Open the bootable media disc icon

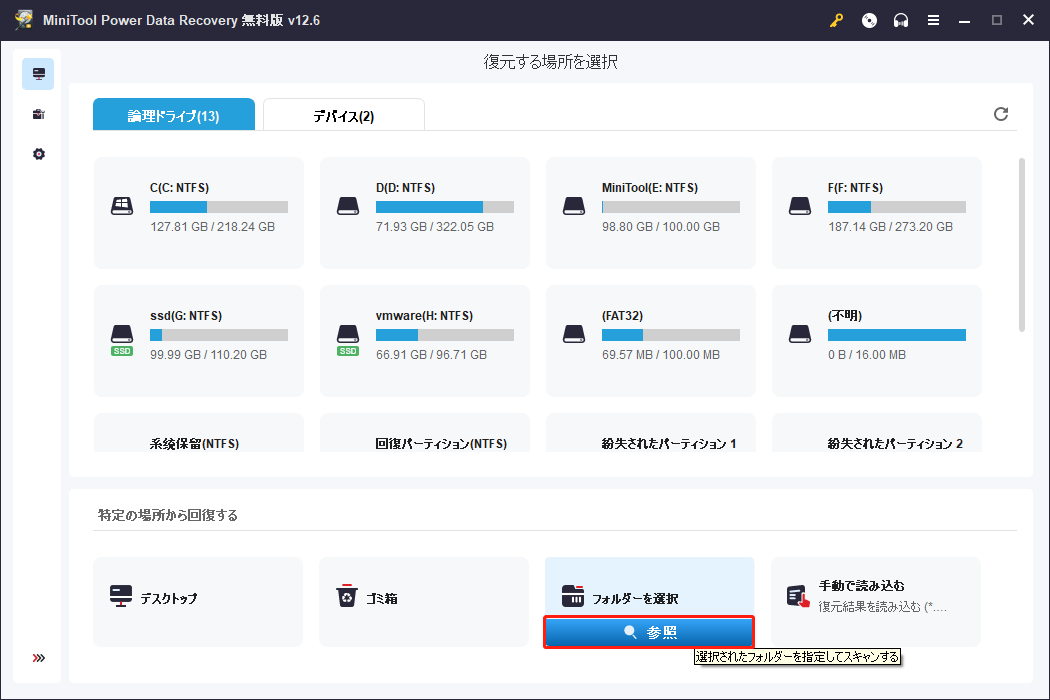[x=869, y=20]
